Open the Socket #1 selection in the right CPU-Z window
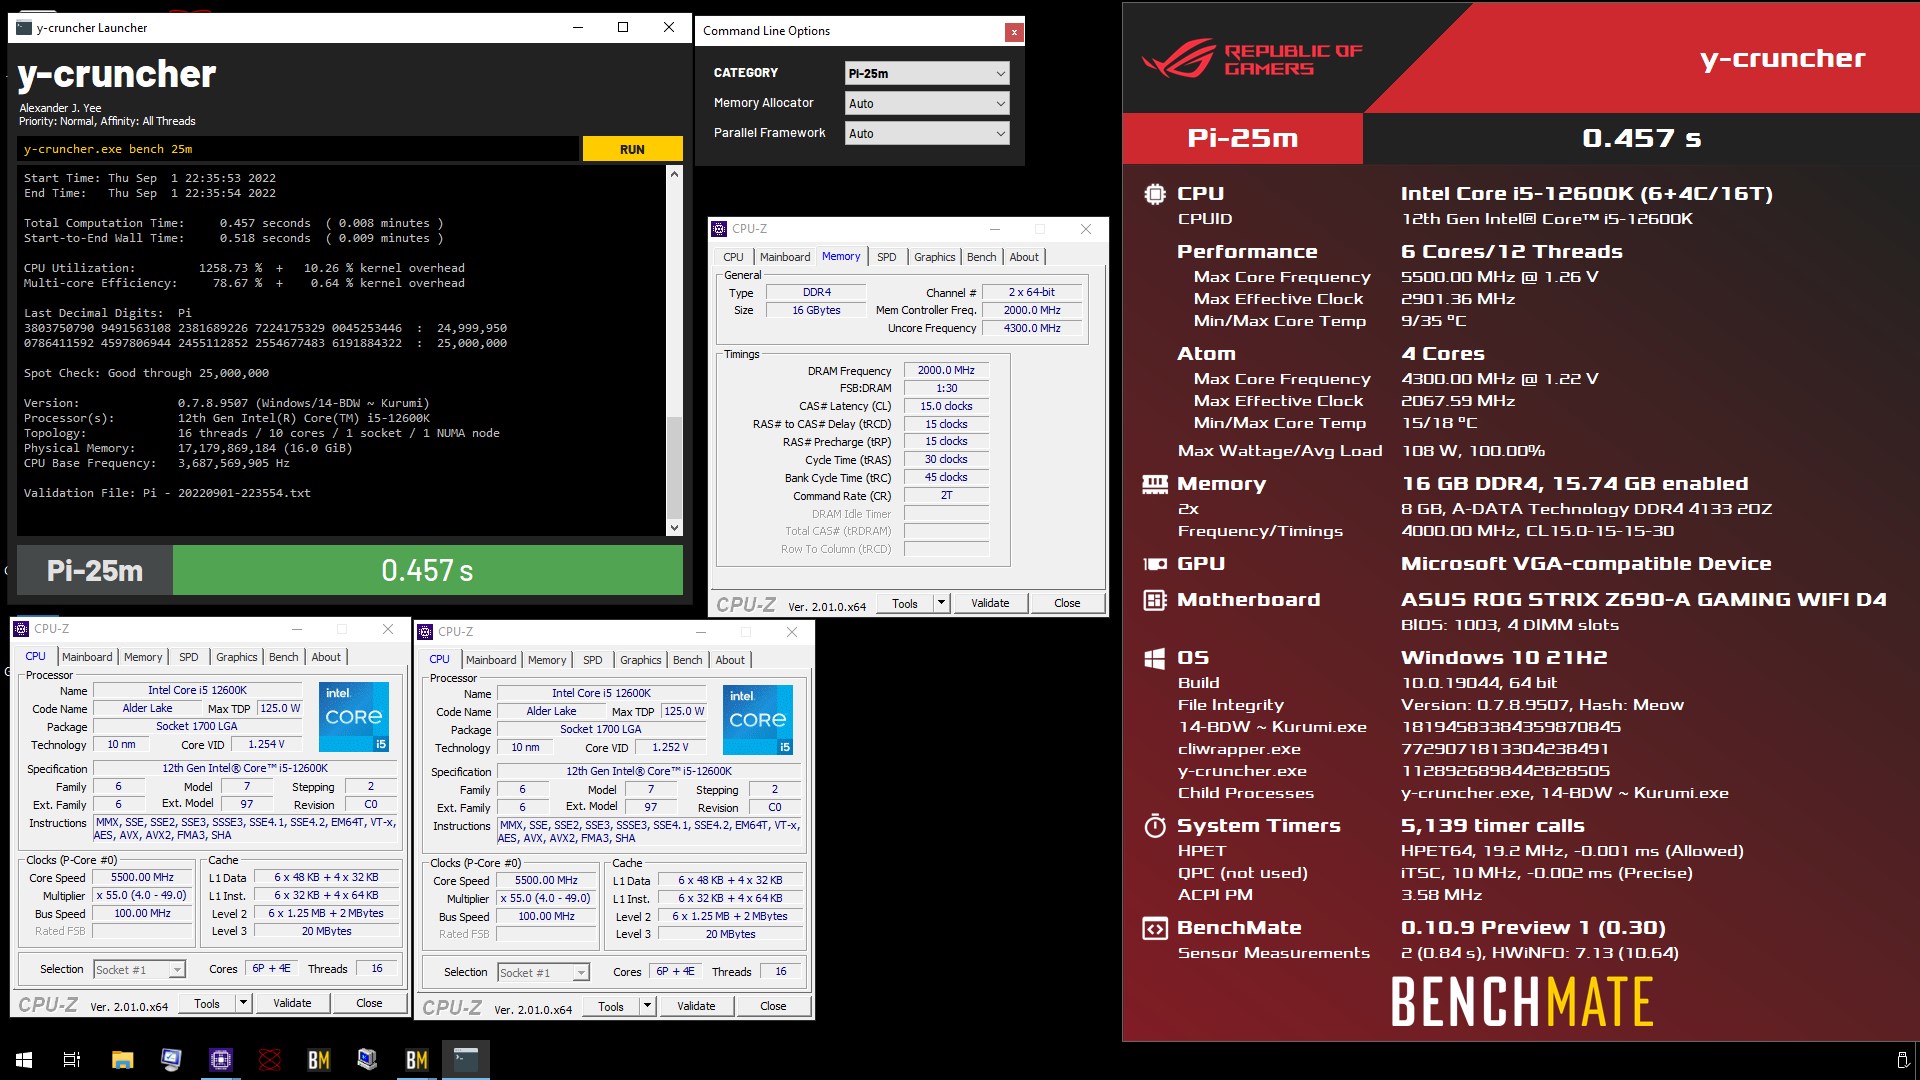The height and width of the screenshot is (1080, 1920). [544, 972]
